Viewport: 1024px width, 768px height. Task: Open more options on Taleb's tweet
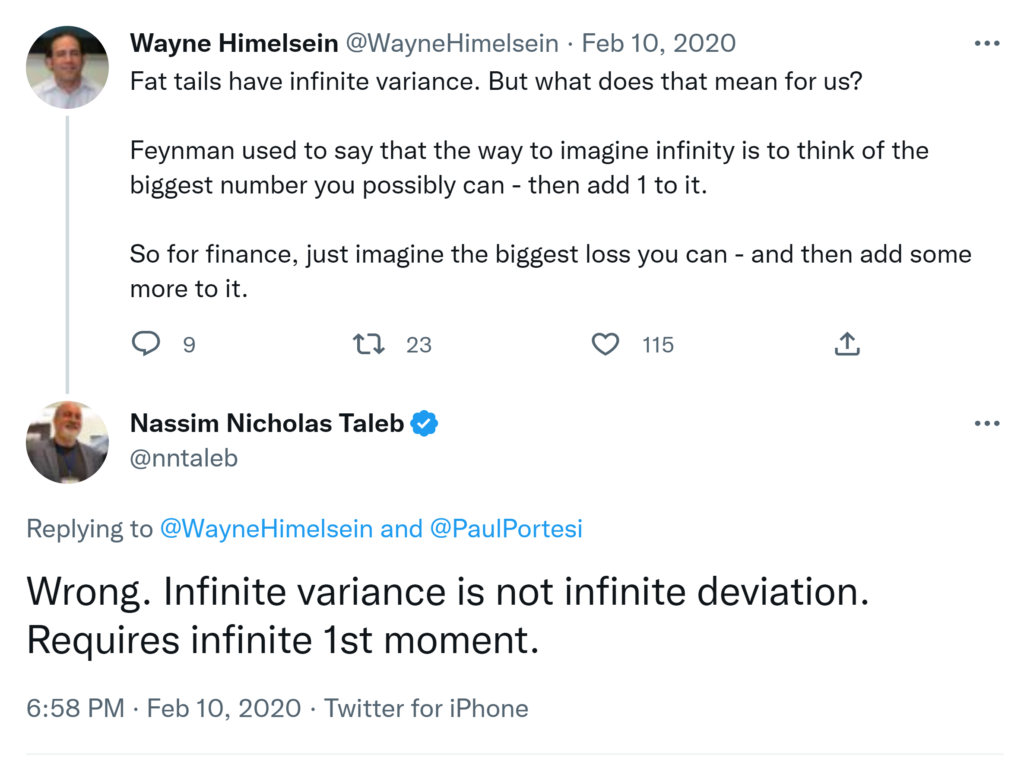(986, 424)
